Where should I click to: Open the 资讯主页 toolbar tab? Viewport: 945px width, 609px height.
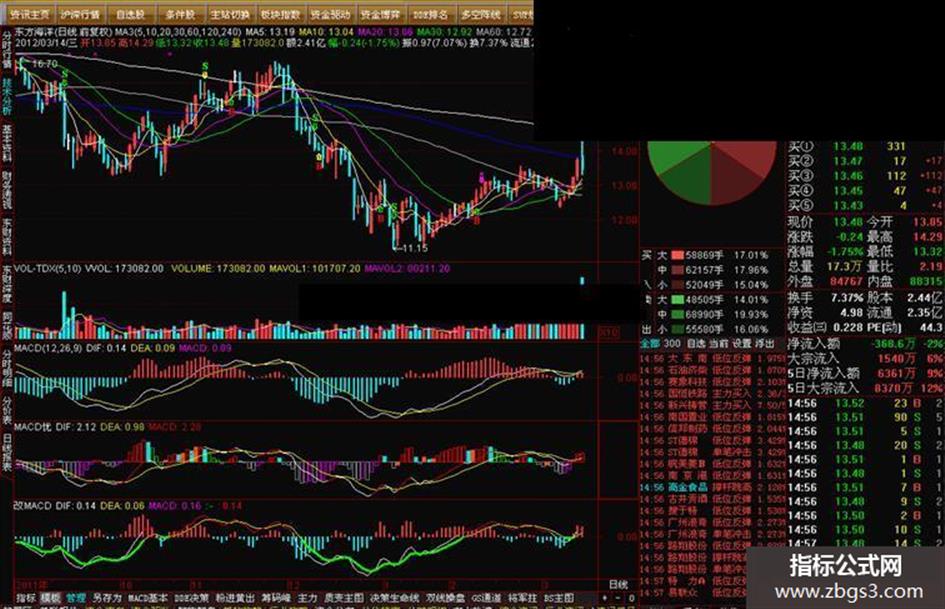tap(28, 14)
